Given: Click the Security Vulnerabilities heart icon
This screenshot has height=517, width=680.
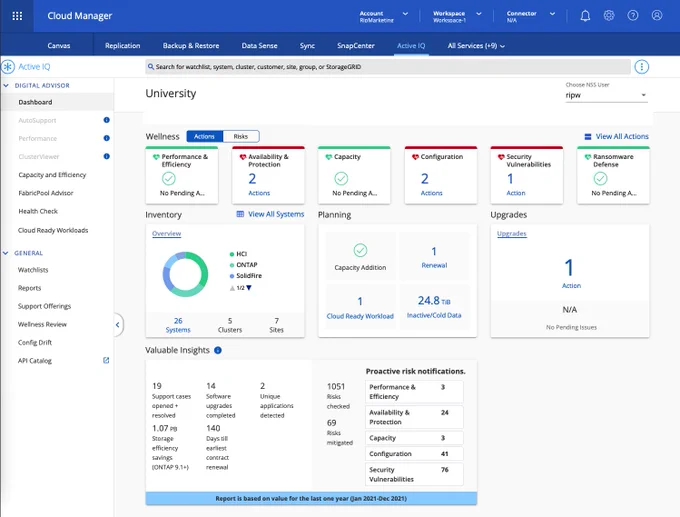Looking at the screenshot, I should (x=501, y=157).
